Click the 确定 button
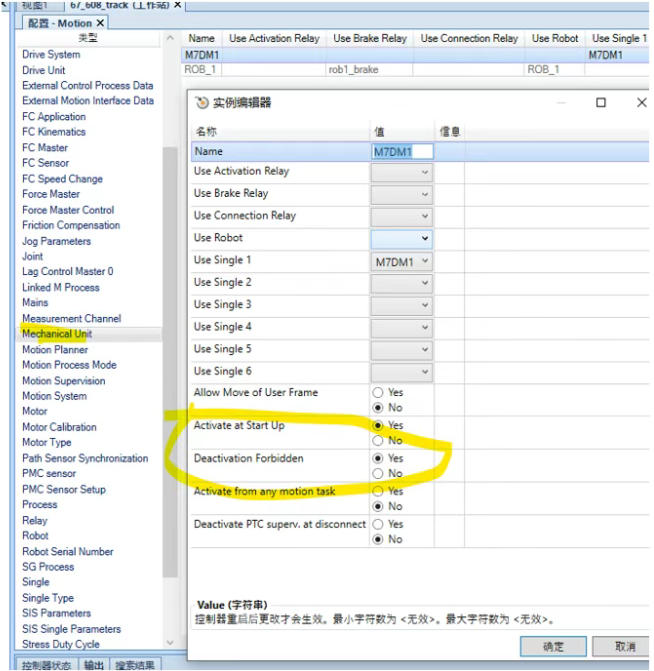 tap(553, 646)
